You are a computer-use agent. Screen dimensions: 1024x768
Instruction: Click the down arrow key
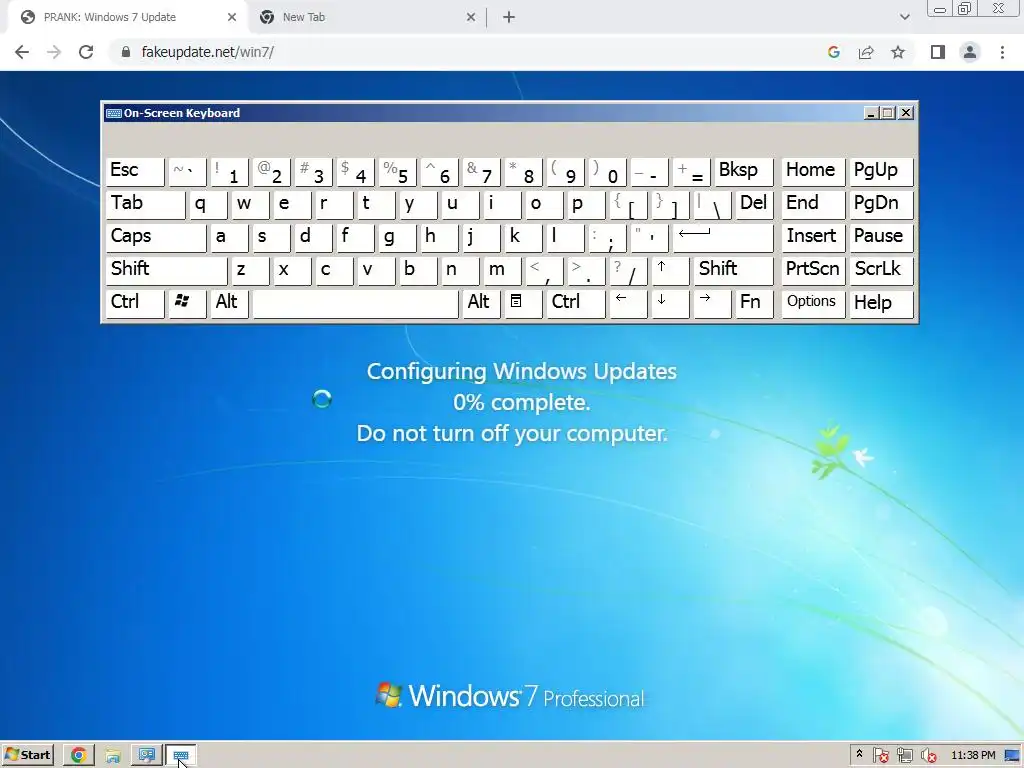[670, 303]
